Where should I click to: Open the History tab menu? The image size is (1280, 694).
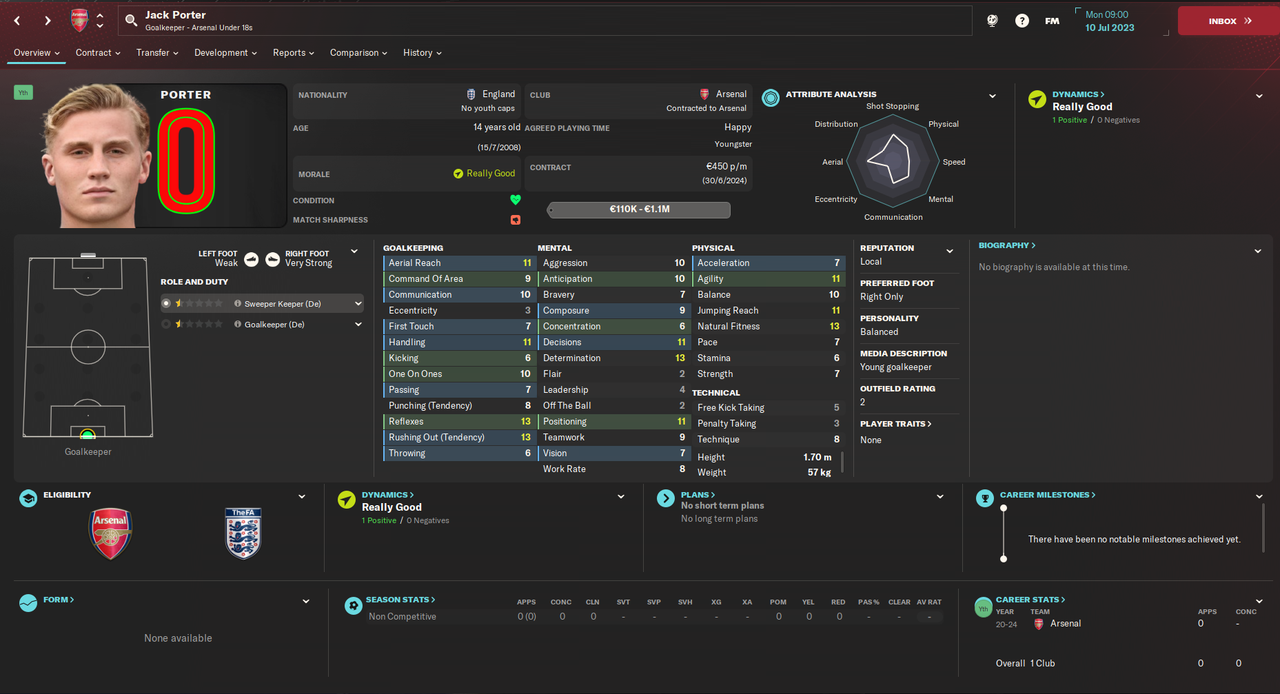pyautogui.click(x=423, y=53)
